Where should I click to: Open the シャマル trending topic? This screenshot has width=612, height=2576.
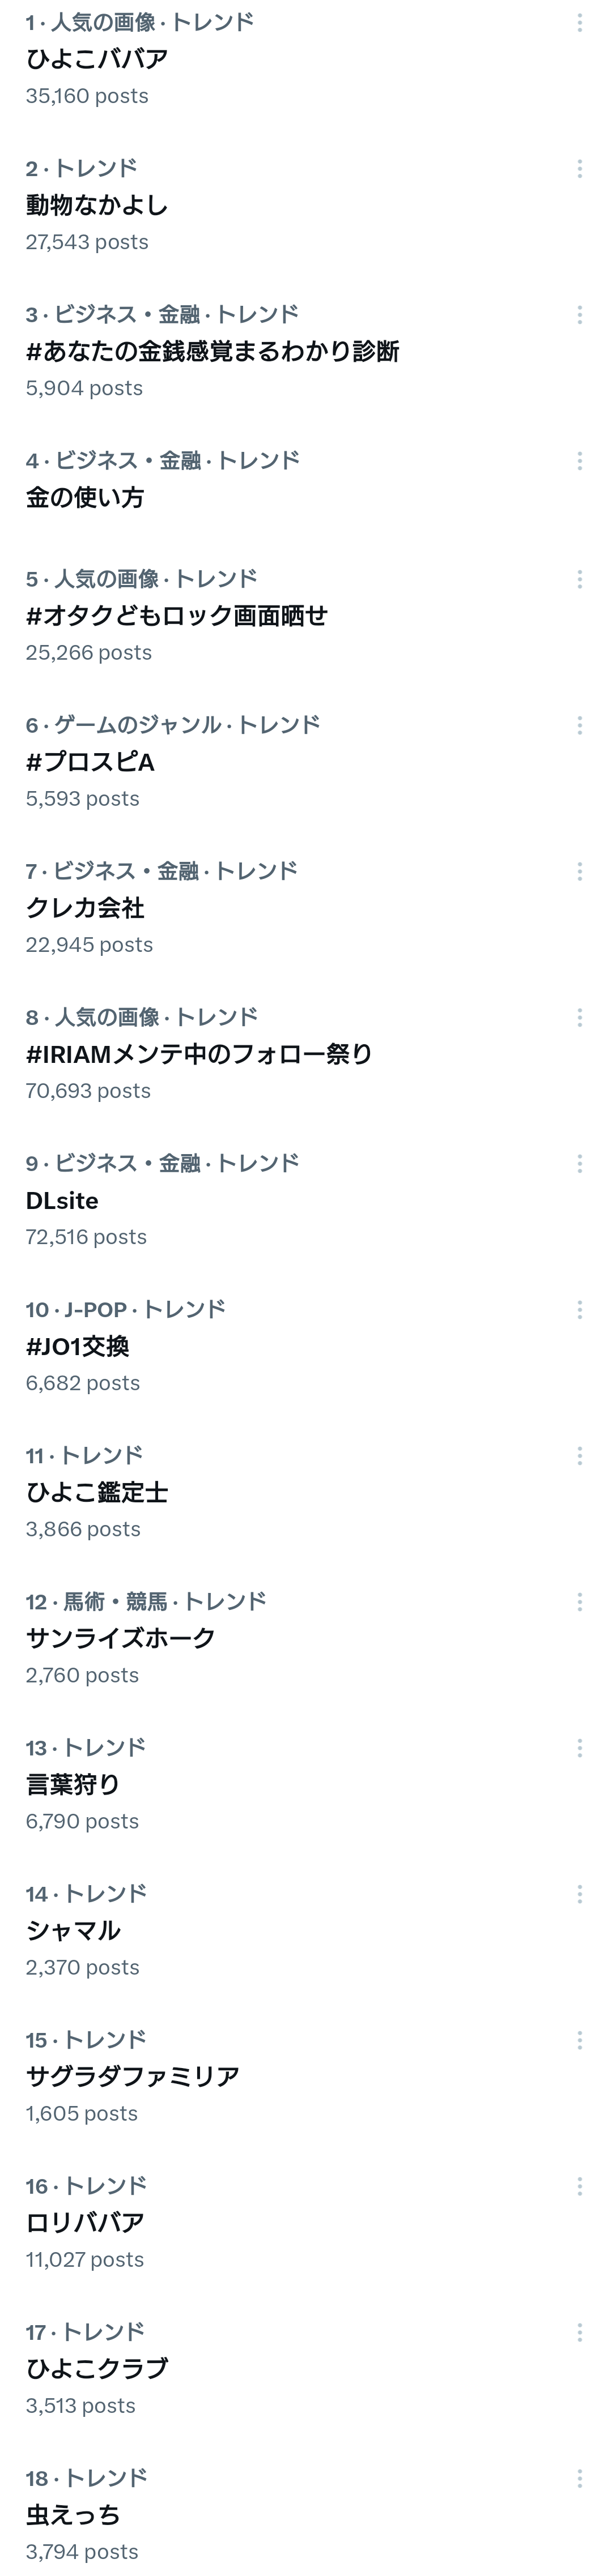[x=73, y=1930]
